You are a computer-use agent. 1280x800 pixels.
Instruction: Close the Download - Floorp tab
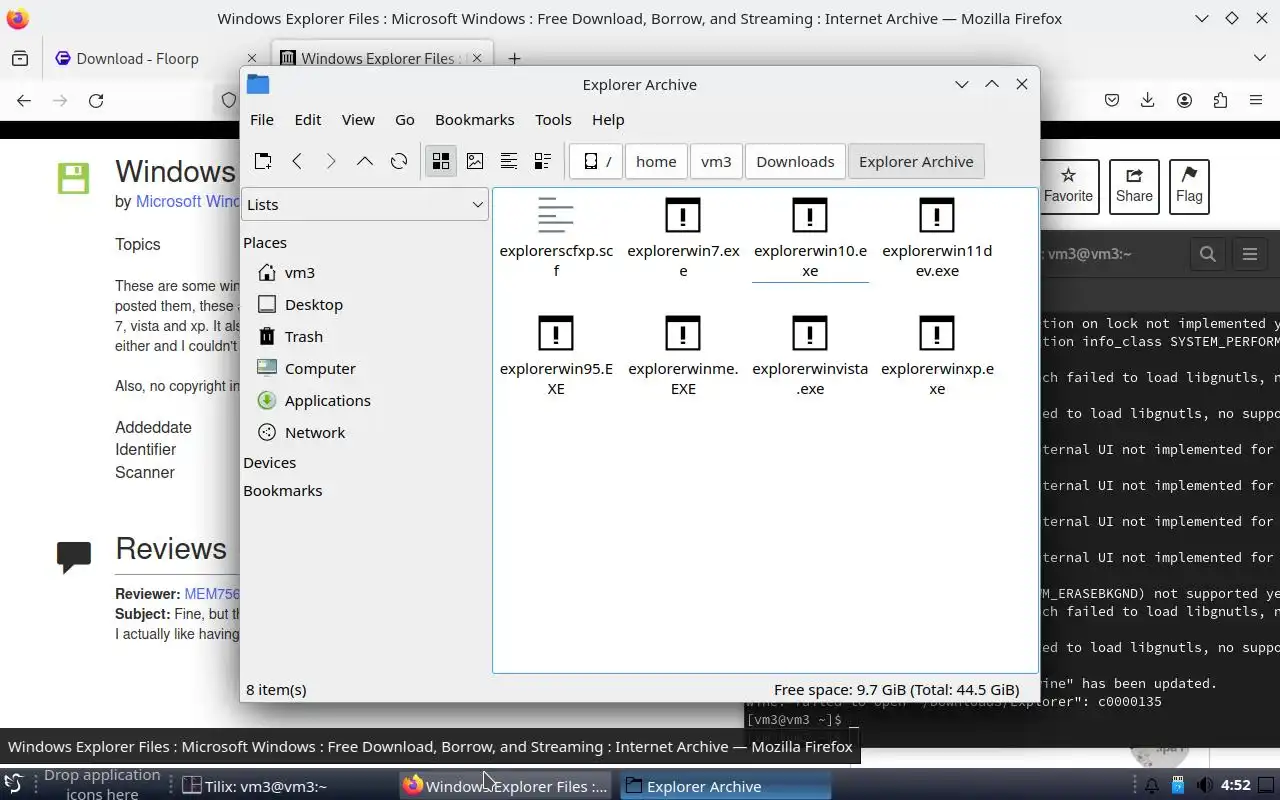click(252, 58)
